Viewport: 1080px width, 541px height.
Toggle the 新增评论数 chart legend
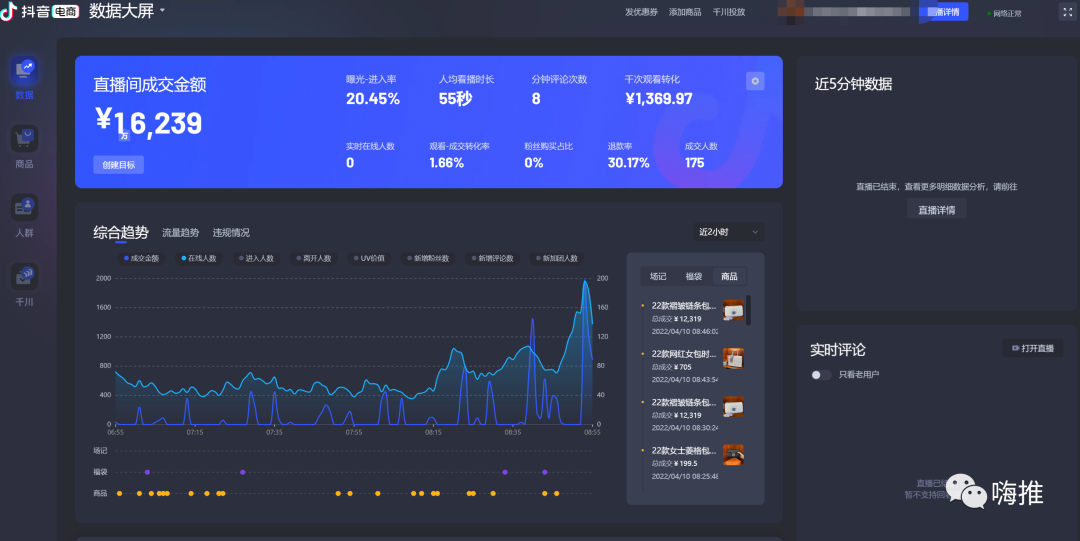coord(492,258)
